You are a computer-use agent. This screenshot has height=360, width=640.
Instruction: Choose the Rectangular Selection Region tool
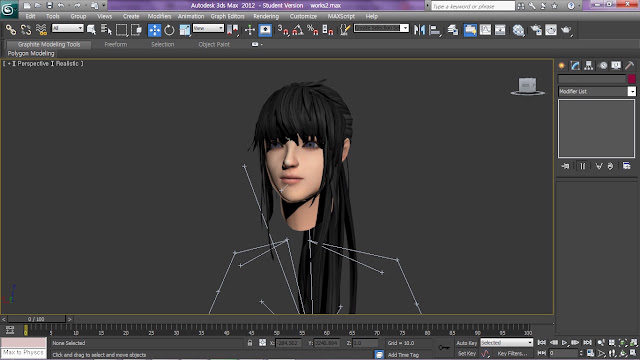point(121,30)
